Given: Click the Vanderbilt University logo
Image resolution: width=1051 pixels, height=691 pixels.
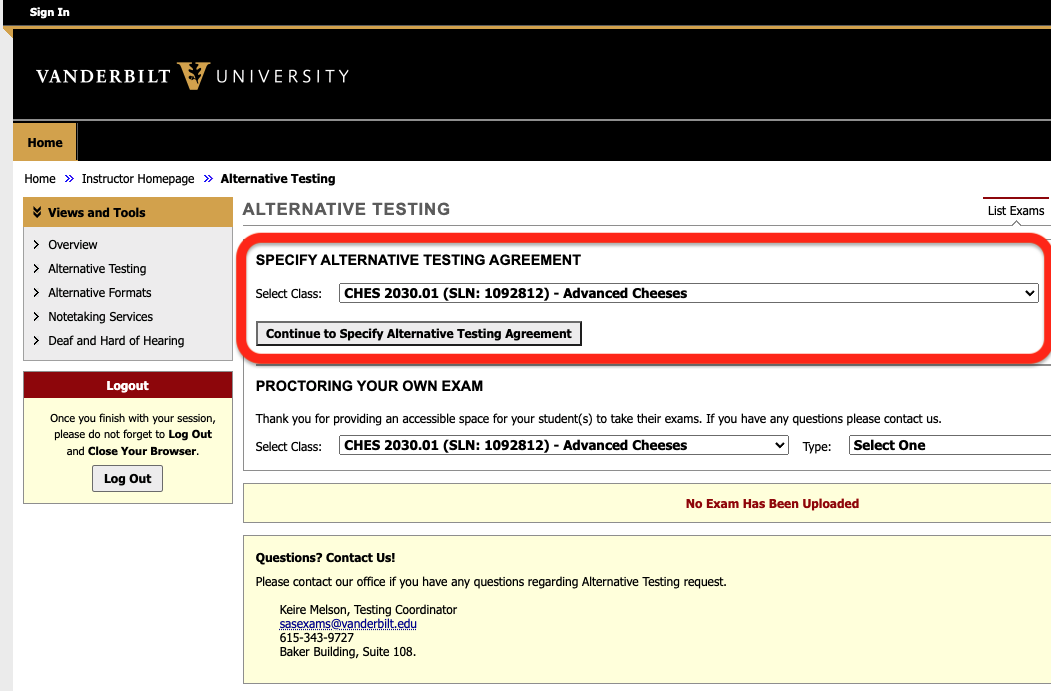Looking at the screenshot, I should [x=190, y=75].
